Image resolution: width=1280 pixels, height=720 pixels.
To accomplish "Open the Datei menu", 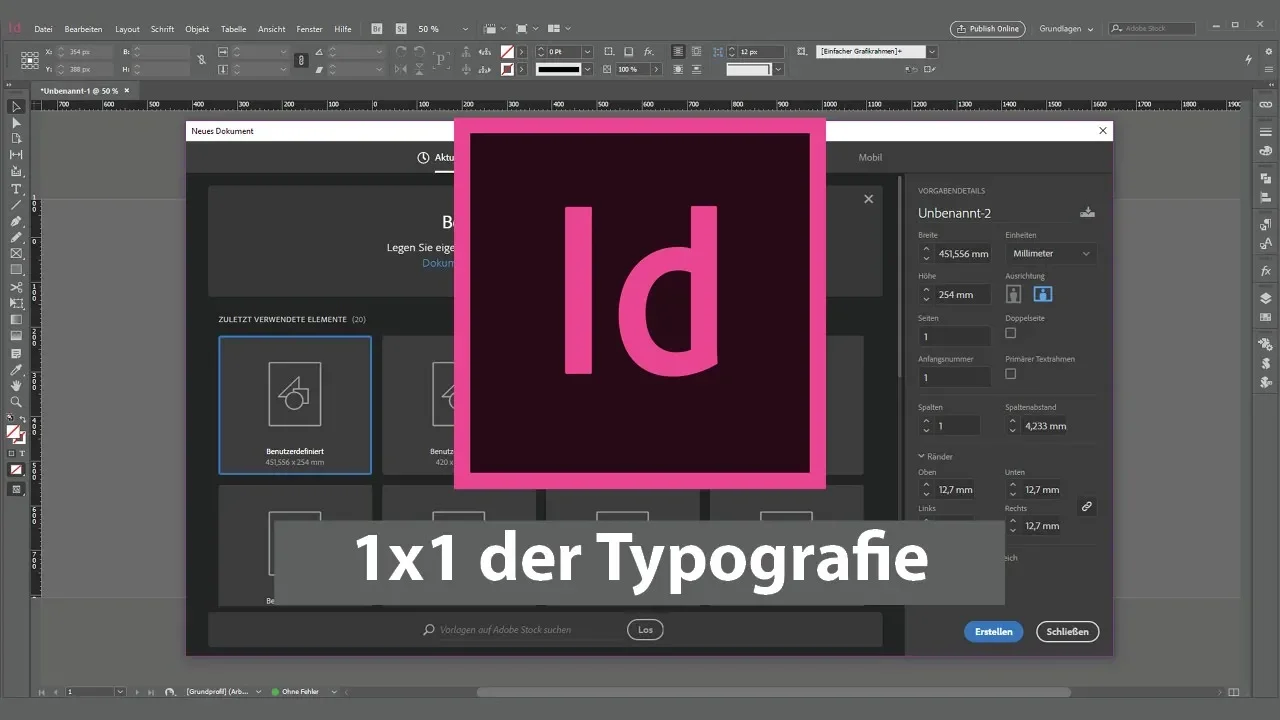I will (43, 29).
